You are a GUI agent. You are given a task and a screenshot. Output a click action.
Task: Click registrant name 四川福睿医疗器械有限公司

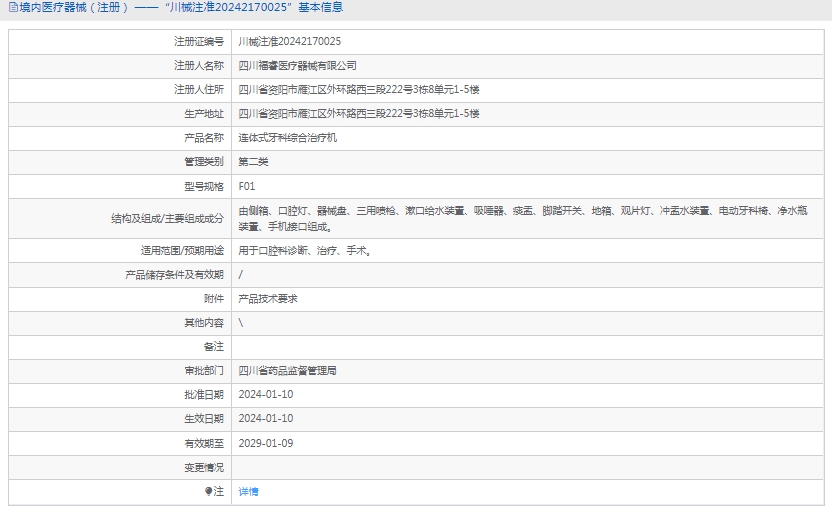coord(298,66)
